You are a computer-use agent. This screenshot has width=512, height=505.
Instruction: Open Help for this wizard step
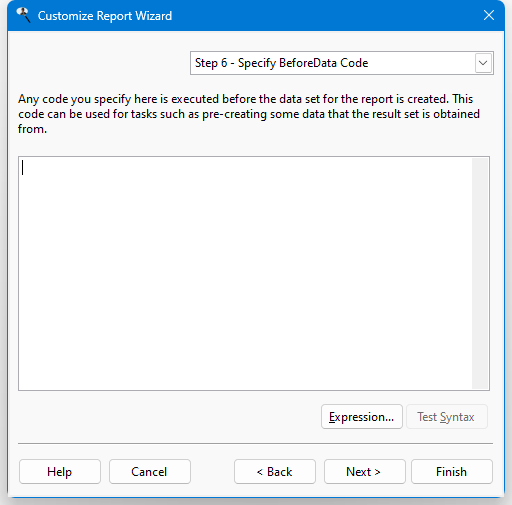click(60, 472)
